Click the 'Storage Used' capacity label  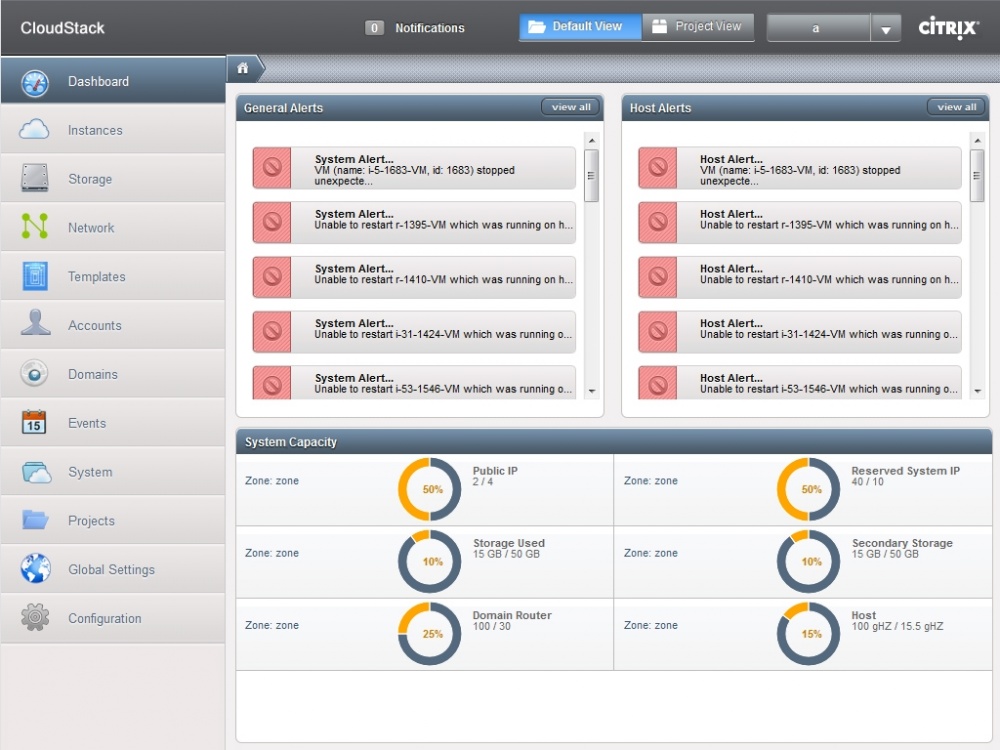pyautogui.click(x=509, y=543)
